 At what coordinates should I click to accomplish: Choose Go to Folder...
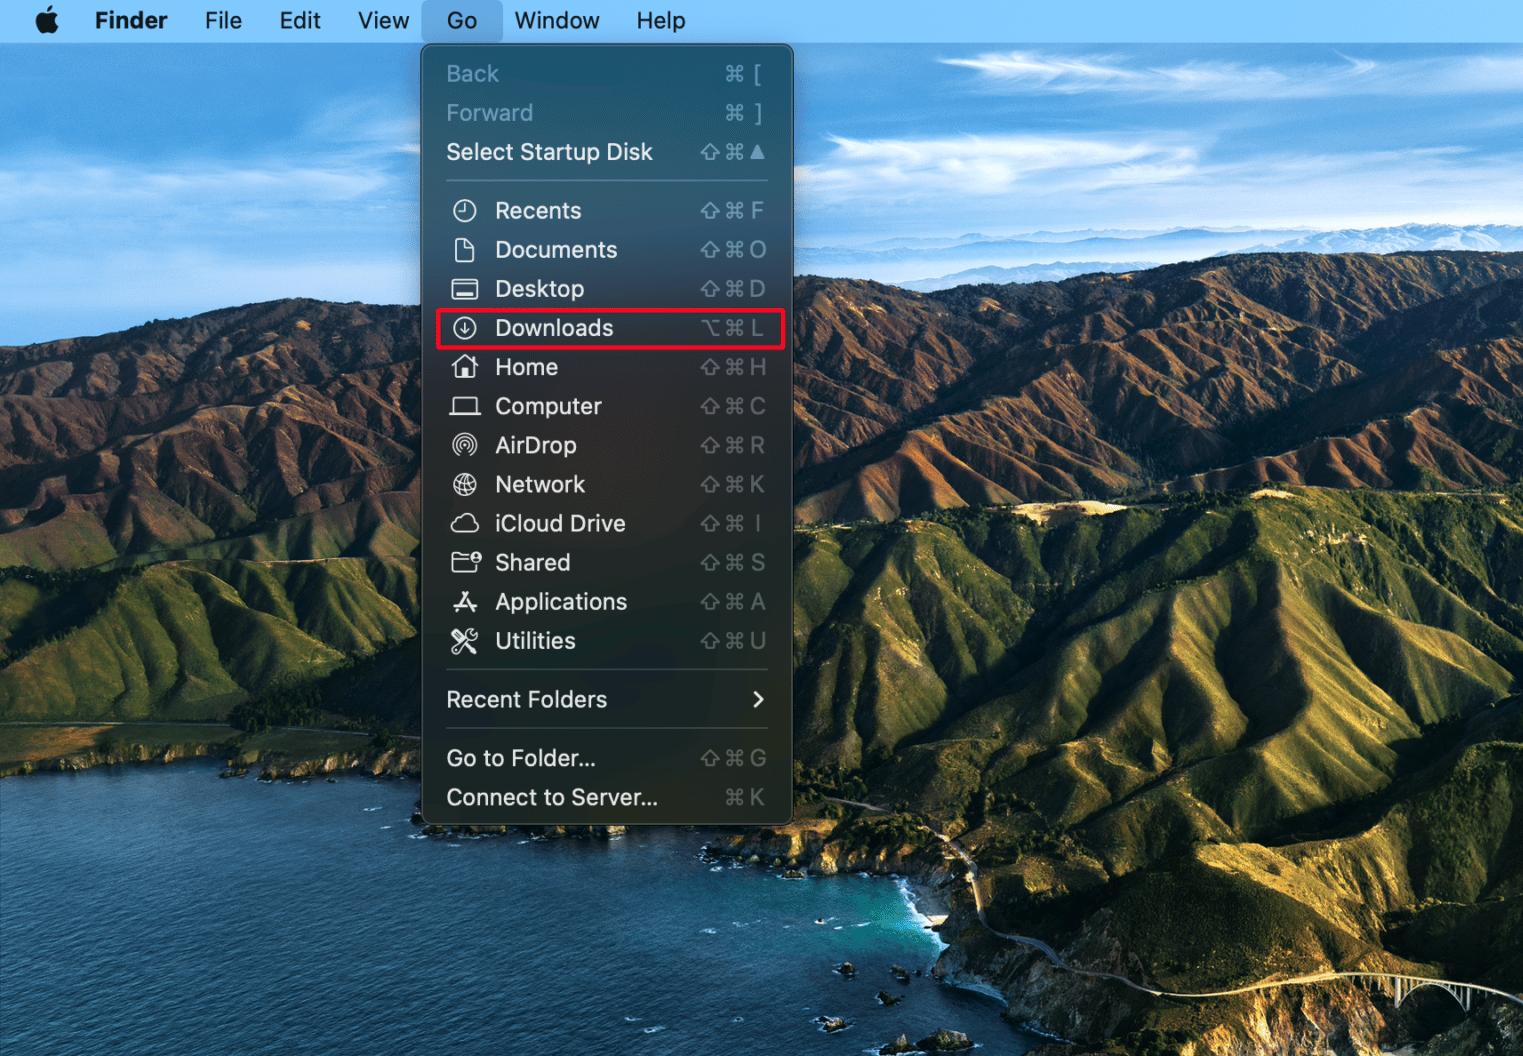point(607,758)
